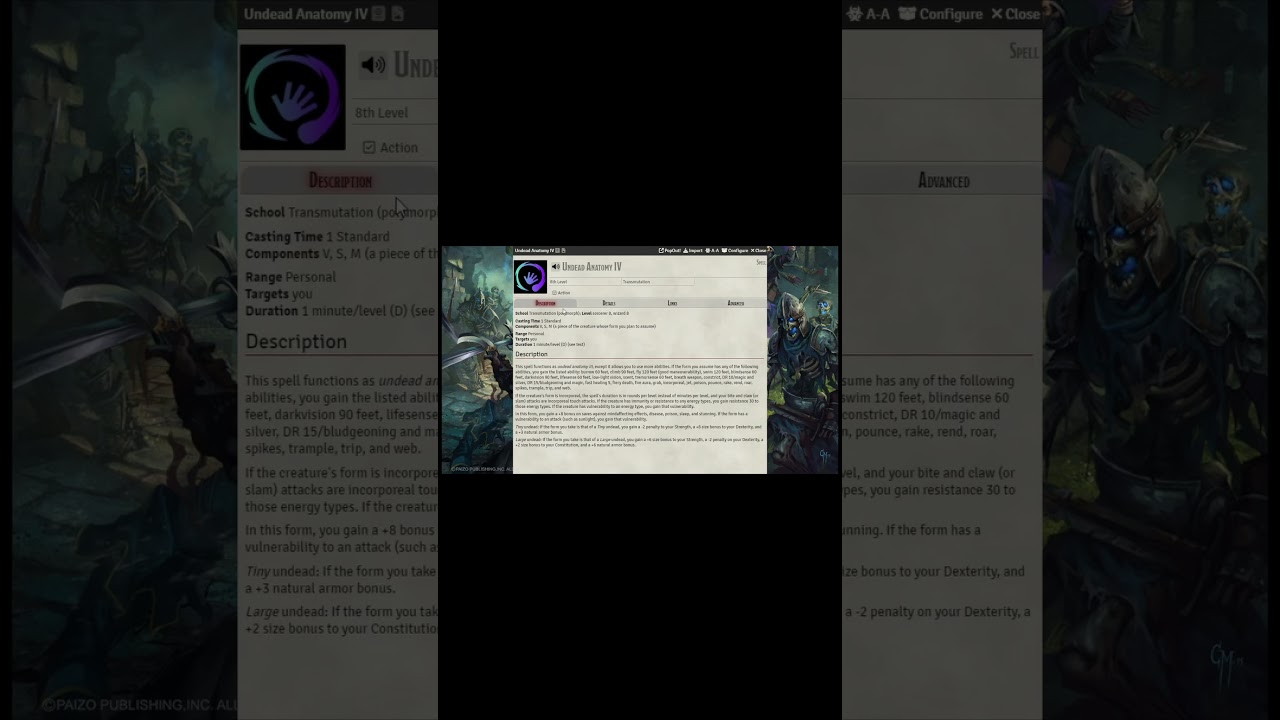Click the 'Casting Time 1 Standard' line in the center window
1280x720 pixels.
point(538,321)
